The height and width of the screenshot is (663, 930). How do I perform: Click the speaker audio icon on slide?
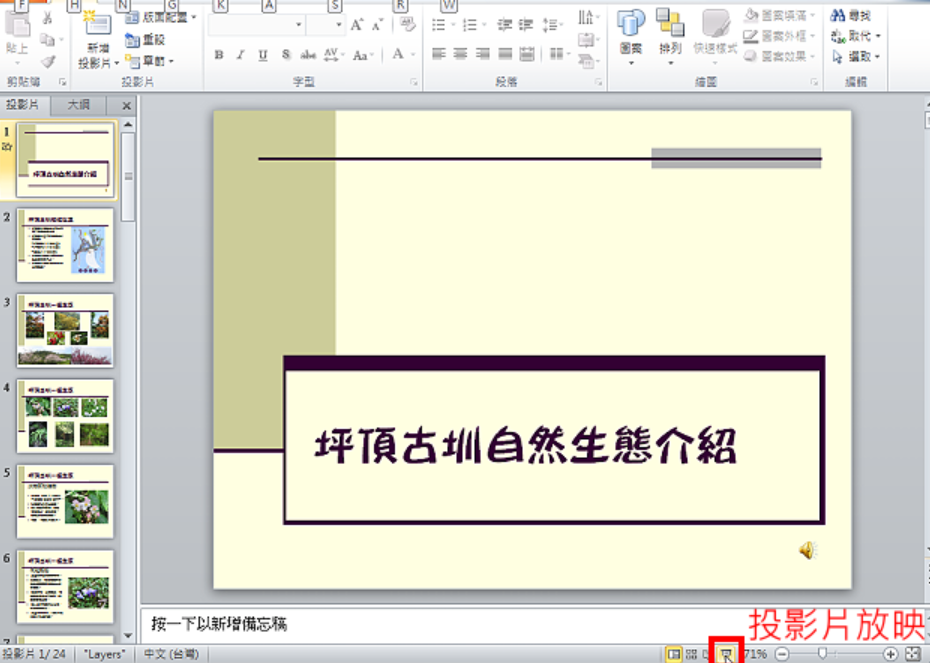click(x=807, y=550)
